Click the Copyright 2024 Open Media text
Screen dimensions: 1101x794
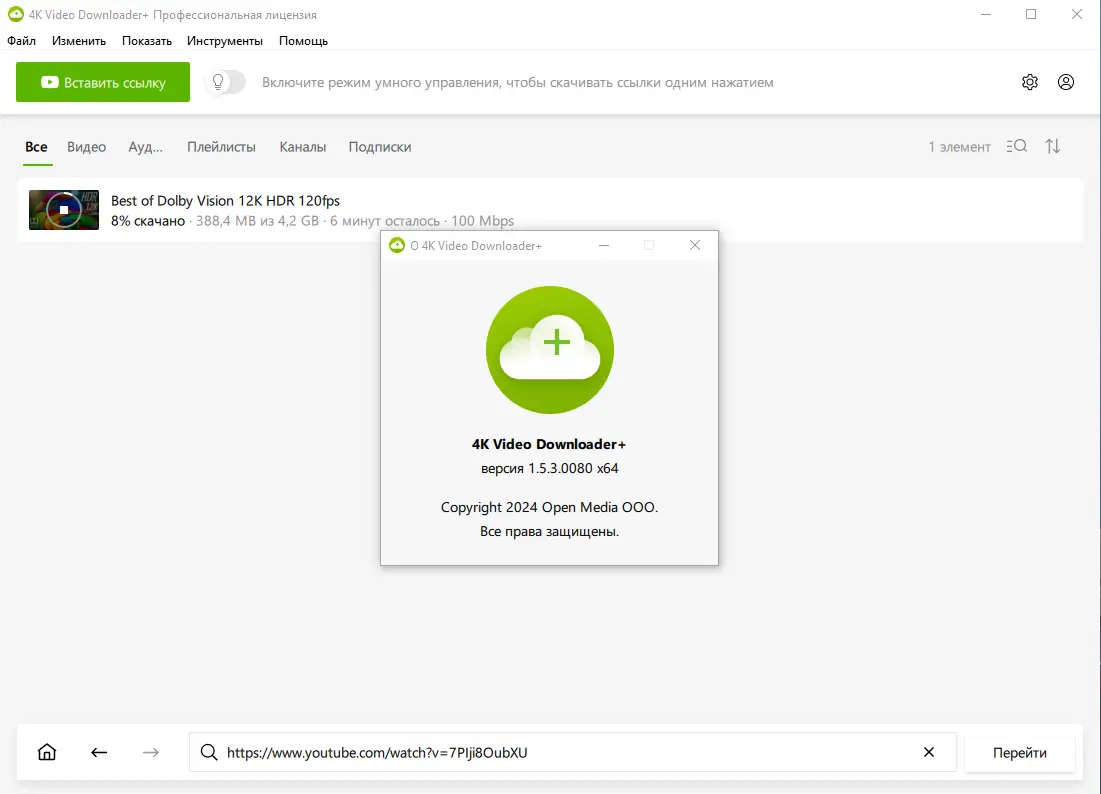(x=549, y=508)
